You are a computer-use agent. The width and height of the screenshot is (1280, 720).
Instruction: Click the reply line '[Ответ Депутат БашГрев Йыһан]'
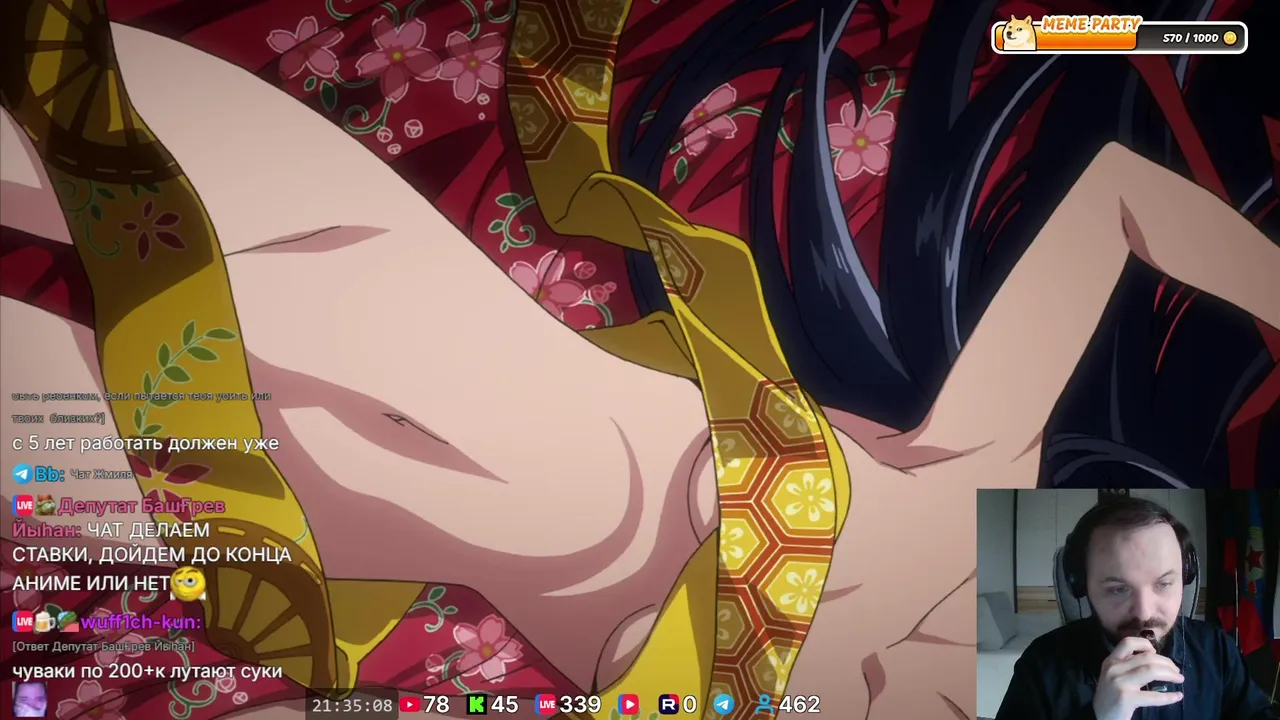click(x=103, y=647)
